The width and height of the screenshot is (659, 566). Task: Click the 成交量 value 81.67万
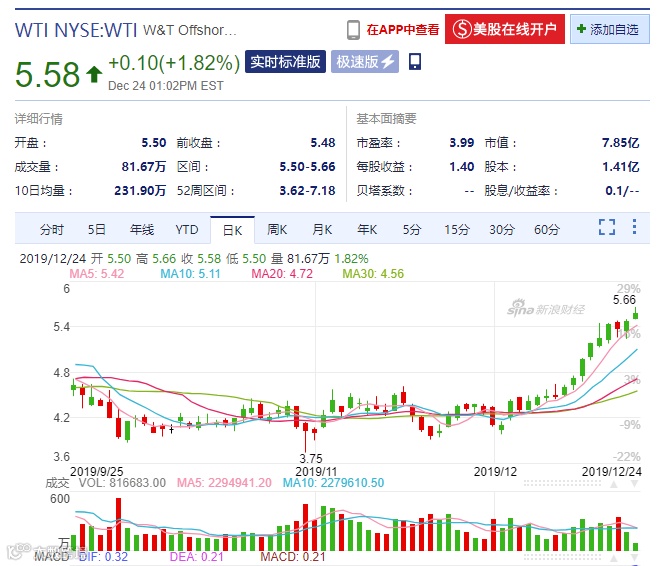144,167
